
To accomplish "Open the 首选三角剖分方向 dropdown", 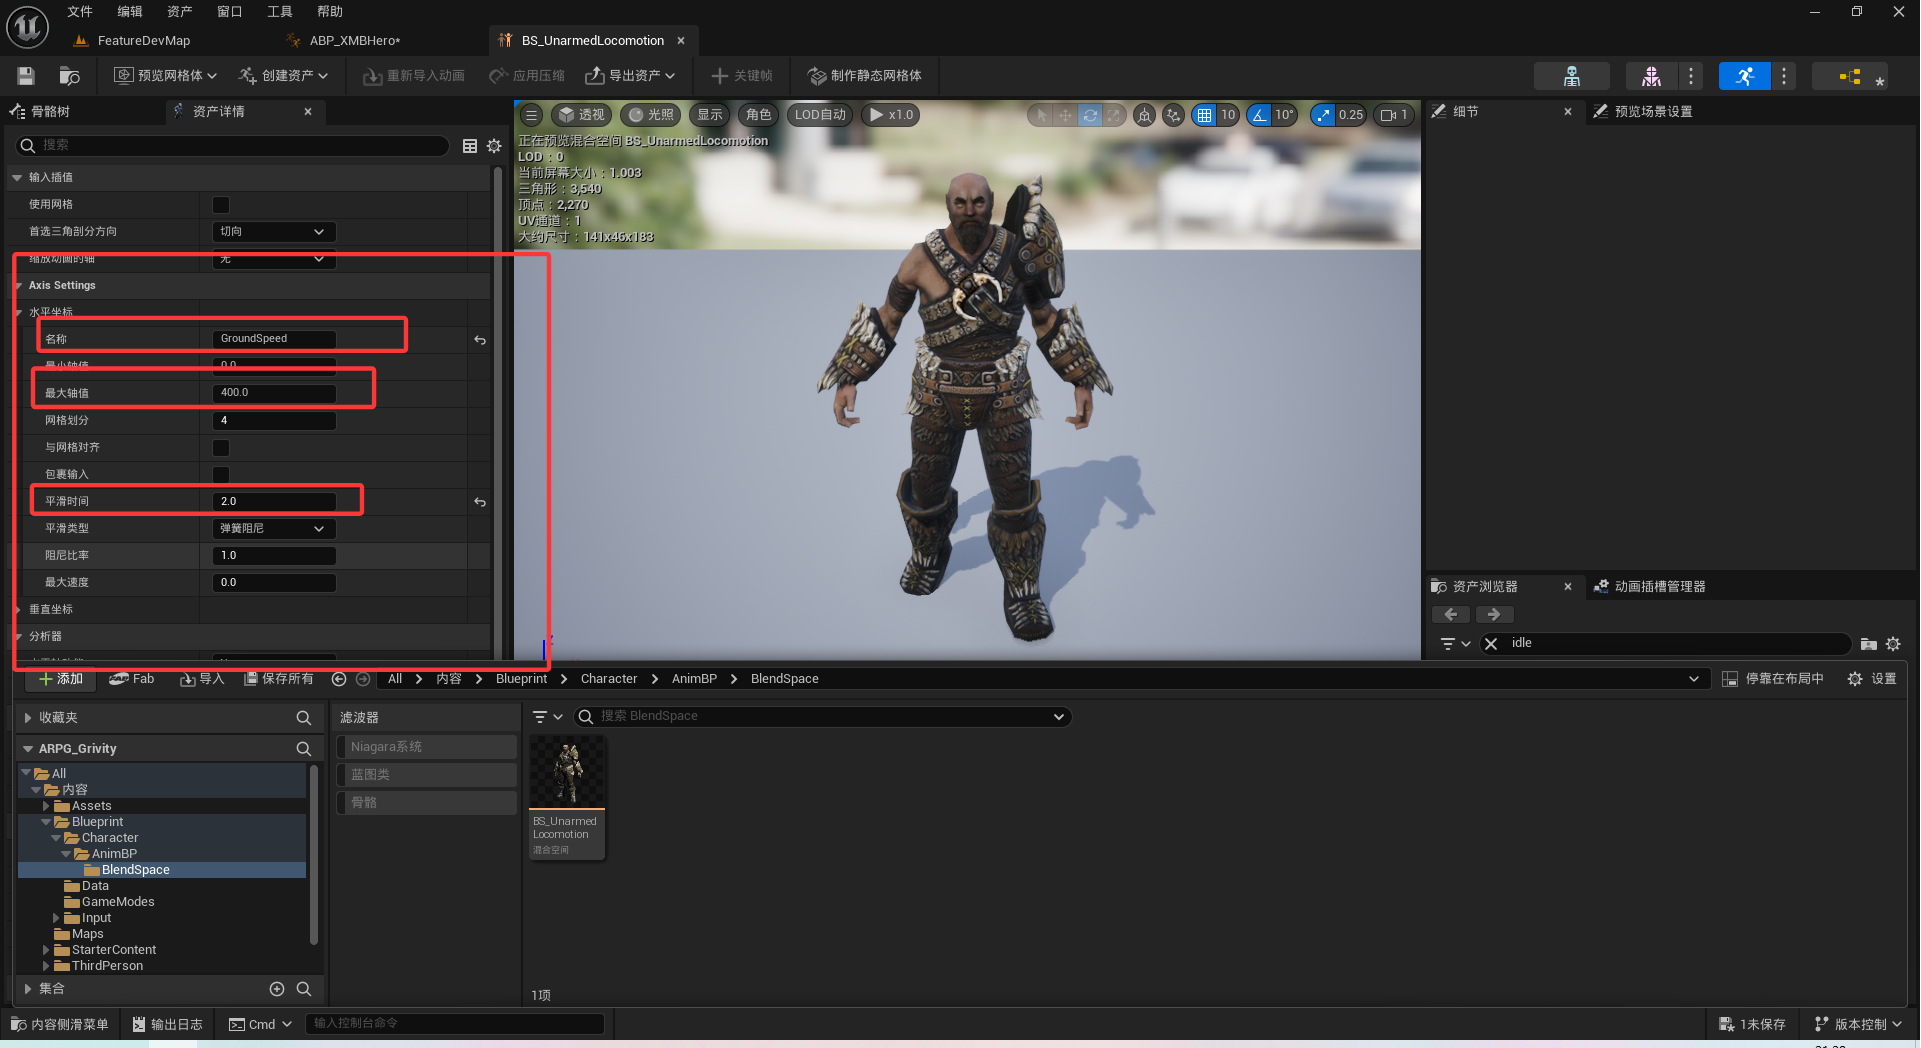I will point(274,232).
